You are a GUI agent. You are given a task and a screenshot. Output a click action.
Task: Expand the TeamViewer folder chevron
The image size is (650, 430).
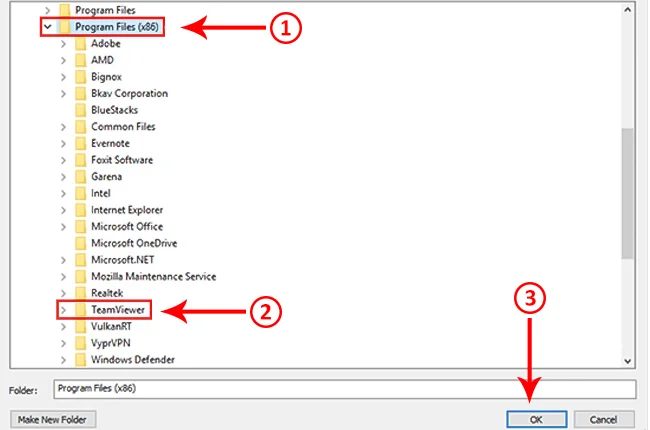[63, 310]
